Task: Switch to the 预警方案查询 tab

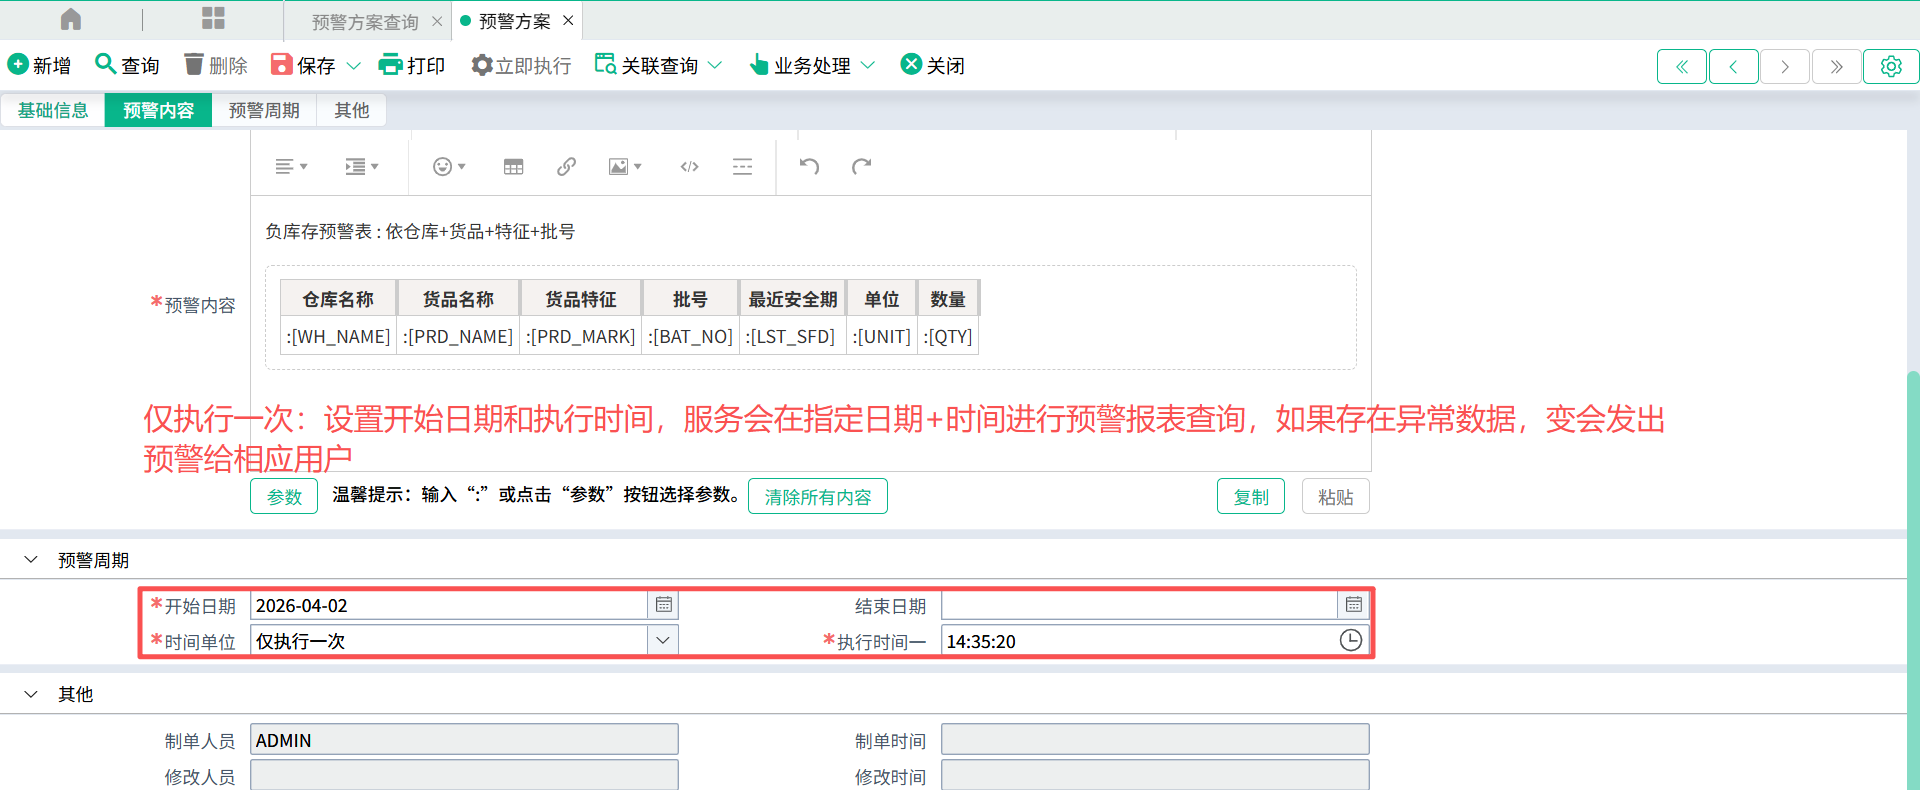Action: pos(365,22)
